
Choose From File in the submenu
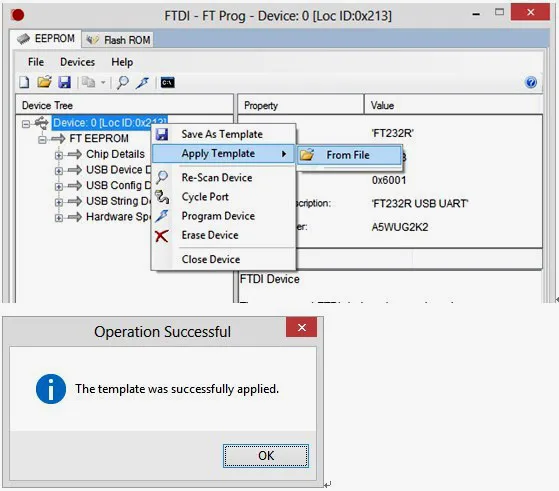349,155
